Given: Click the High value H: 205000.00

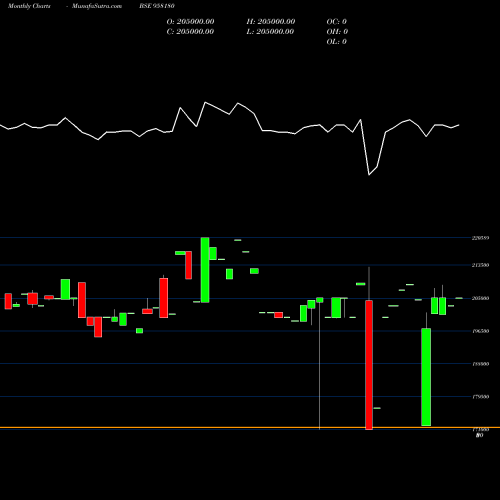Looking at the screenshot, I should [x=271, y=21].
